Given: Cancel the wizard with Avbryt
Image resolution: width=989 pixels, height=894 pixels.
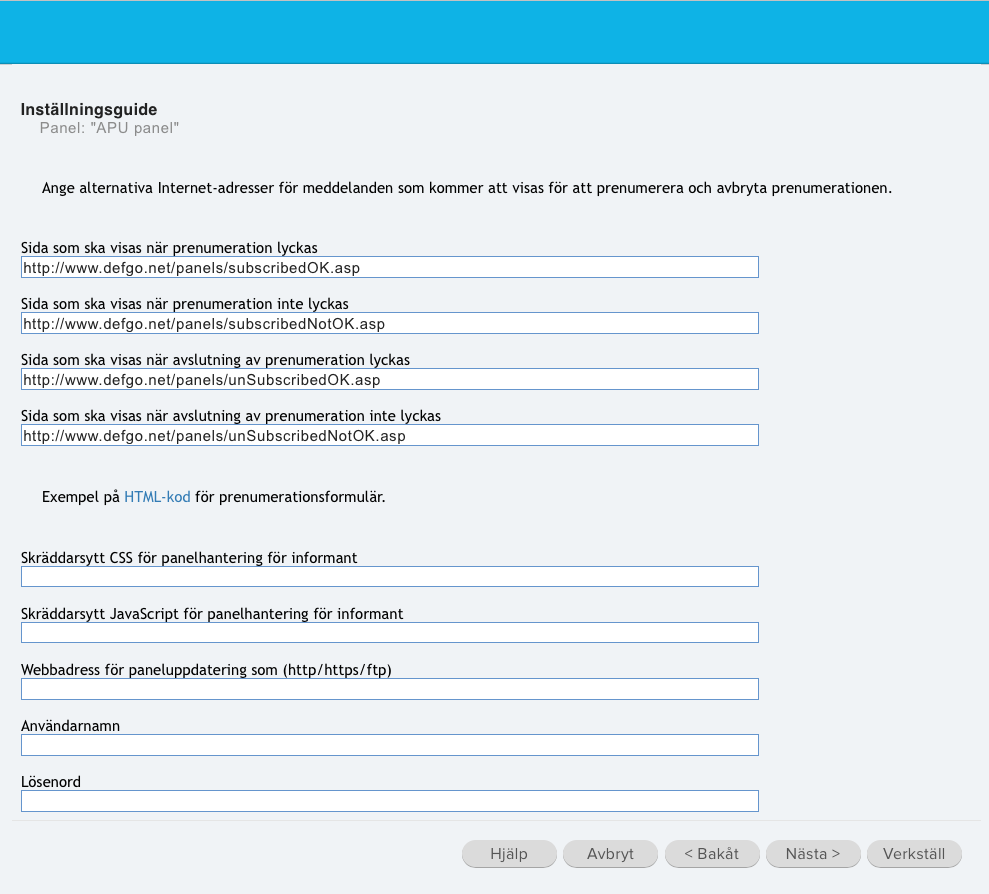Looking at the screenshot, I should 610,854.
